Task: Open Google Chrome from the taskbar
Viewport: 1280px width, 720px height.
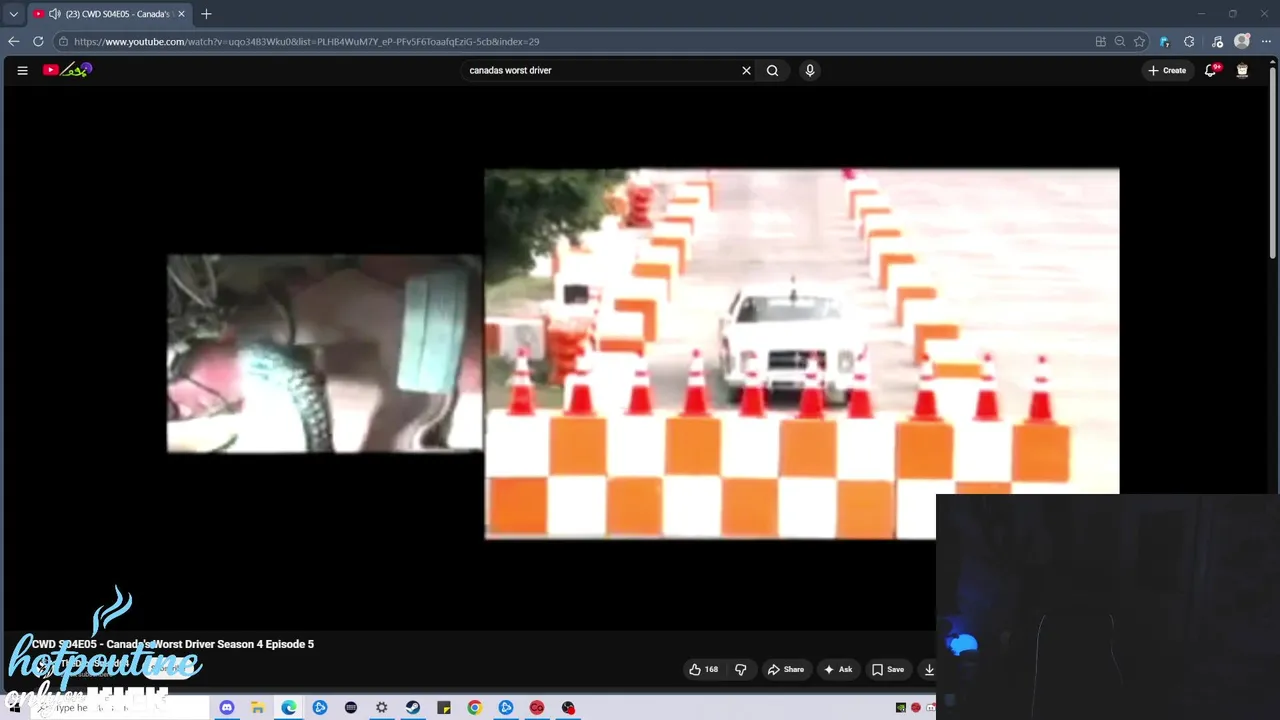Action: point(475,708)
